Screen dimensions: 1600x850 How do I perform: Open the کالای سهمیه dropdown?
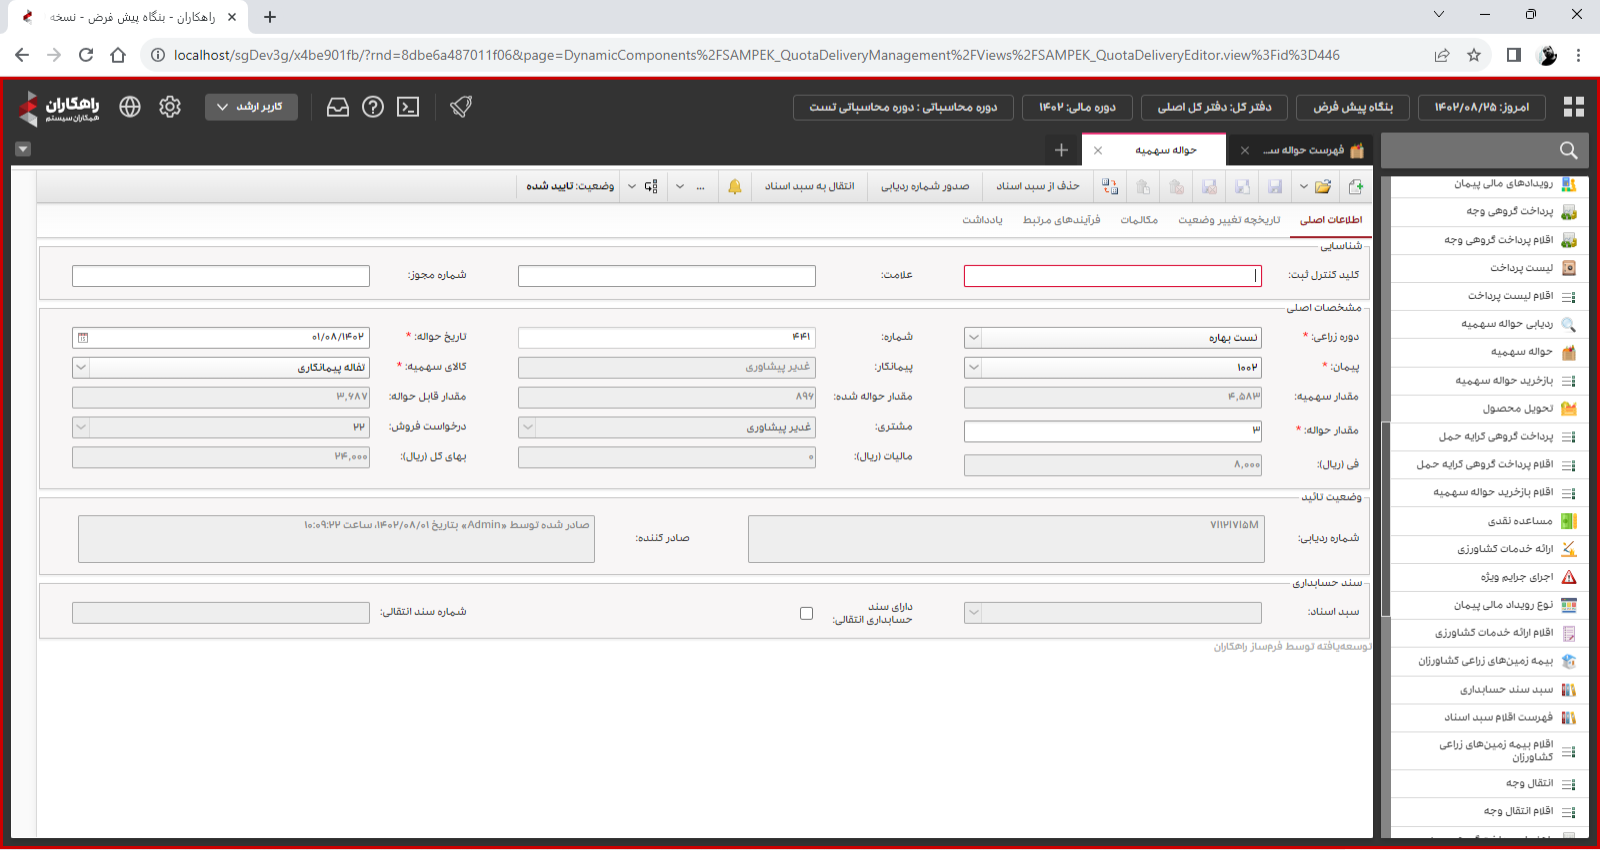pos(81,367)
